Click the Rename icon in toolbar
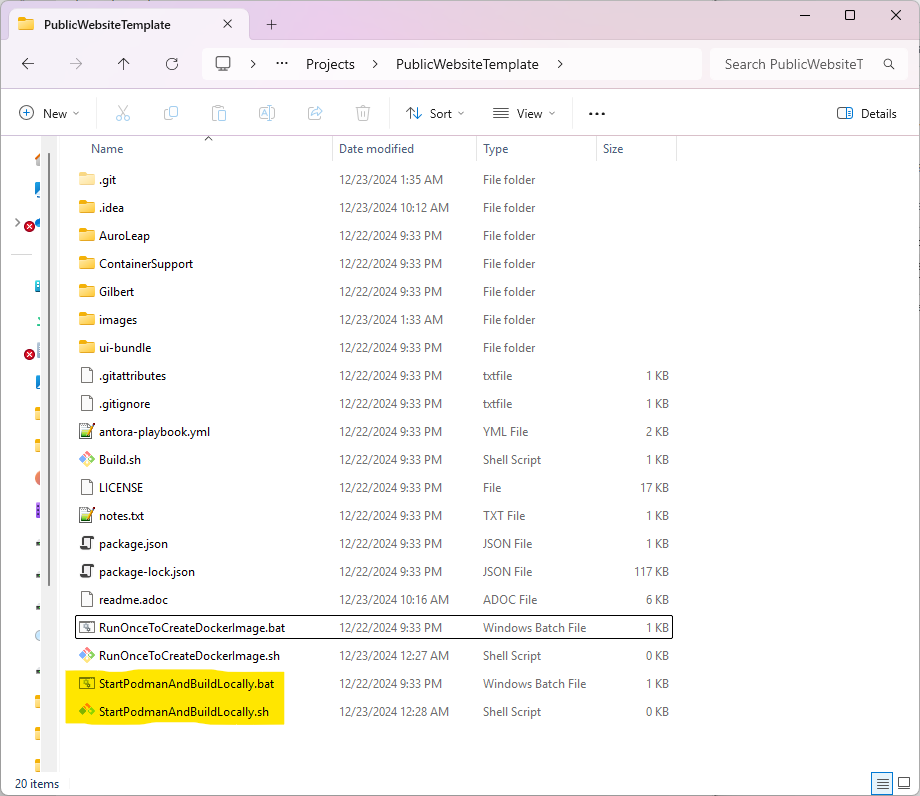The image size is (920, 796). [x=267, y=114]
